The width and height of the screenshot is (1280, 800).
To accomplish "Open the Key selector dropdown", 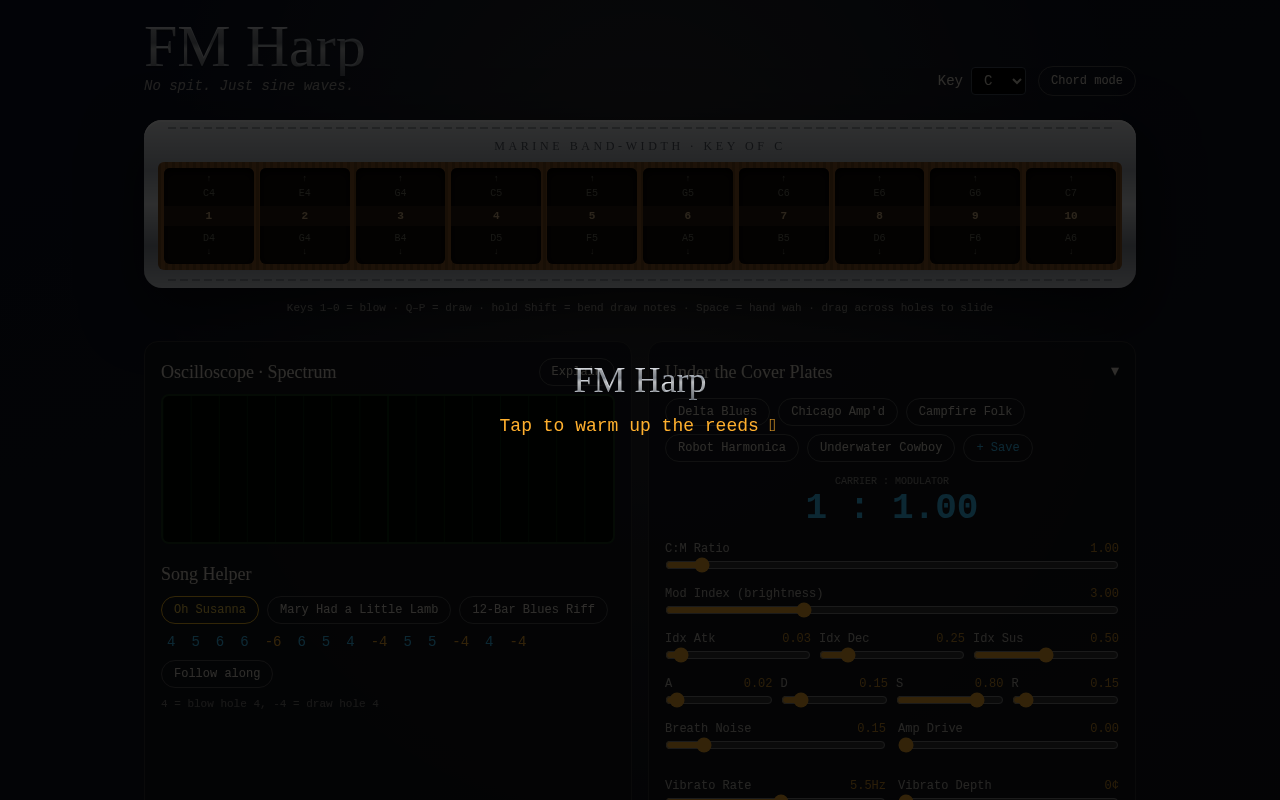I will pyautogui.click(x=998, y=81).
